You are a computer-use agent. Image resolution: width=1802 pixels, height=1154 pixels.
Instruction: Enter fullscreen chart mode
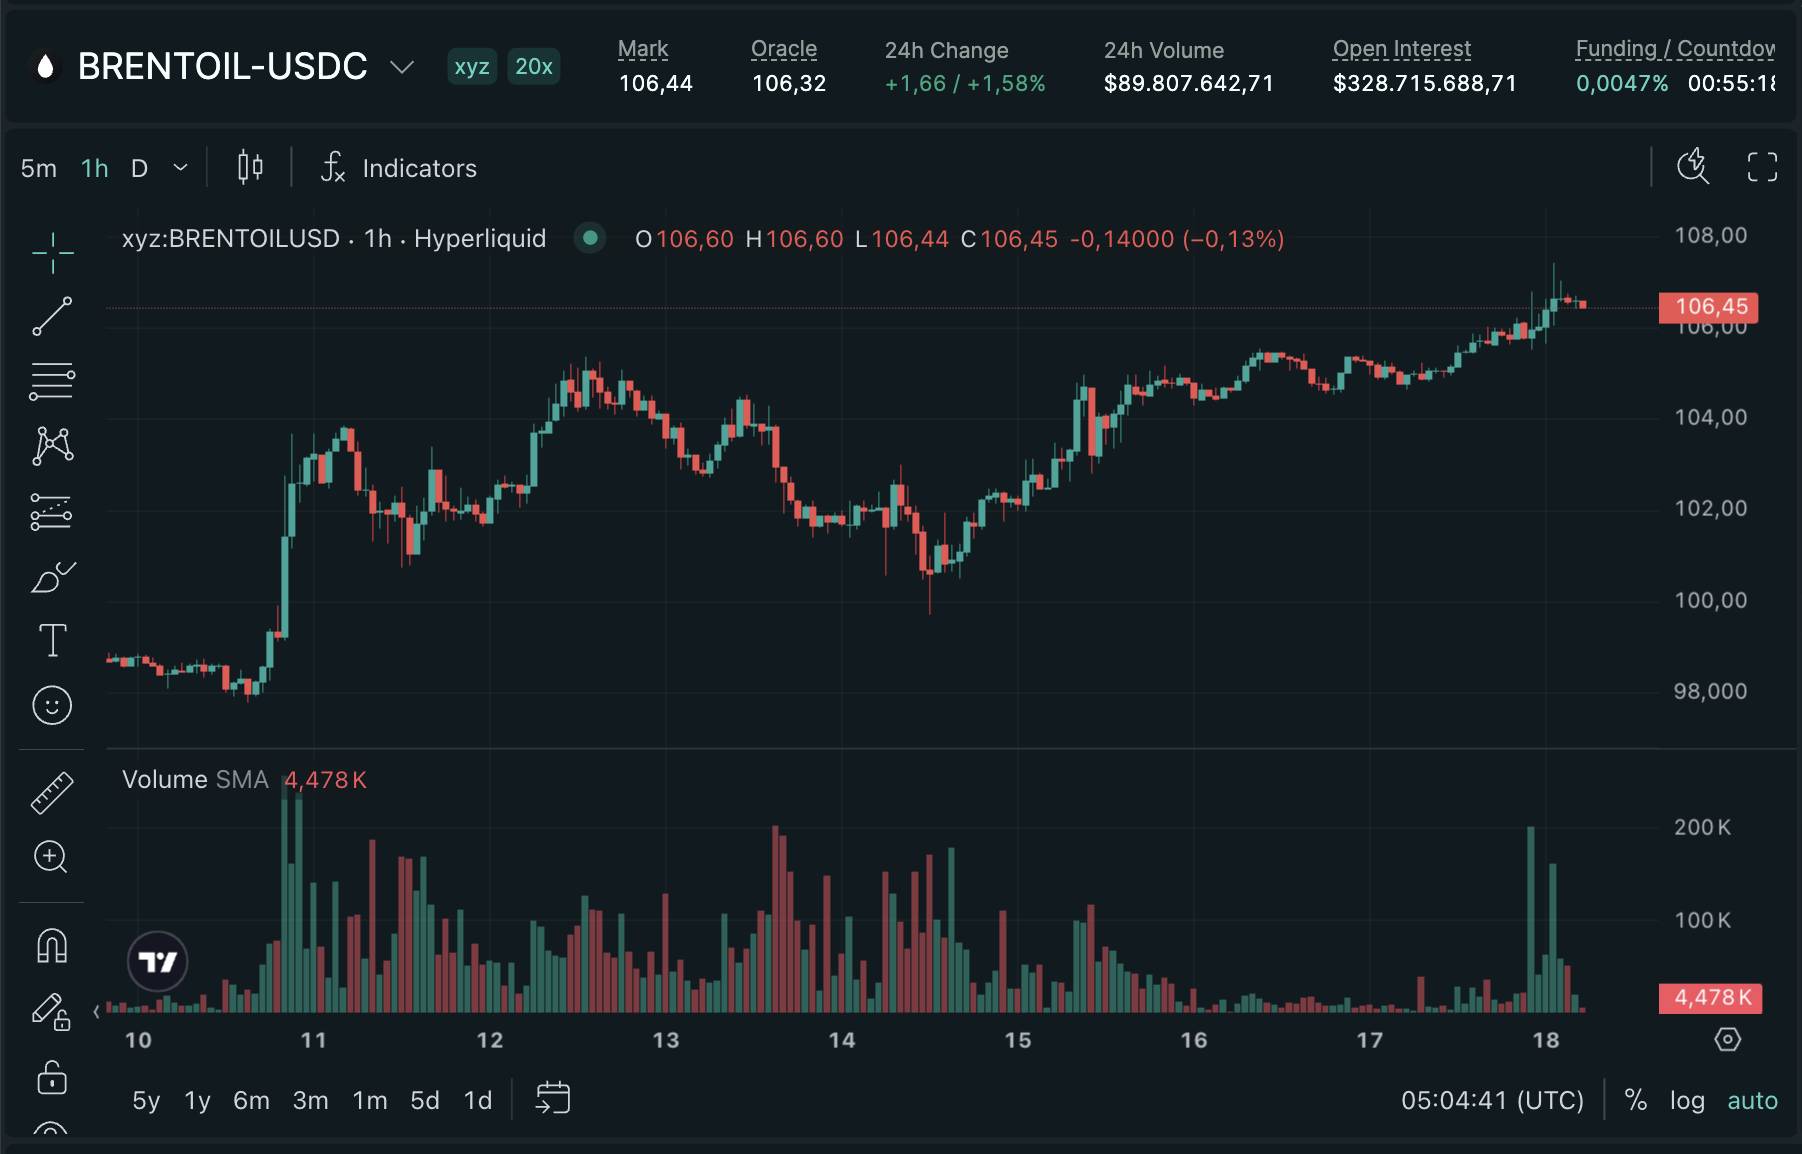coord(1762,167)
